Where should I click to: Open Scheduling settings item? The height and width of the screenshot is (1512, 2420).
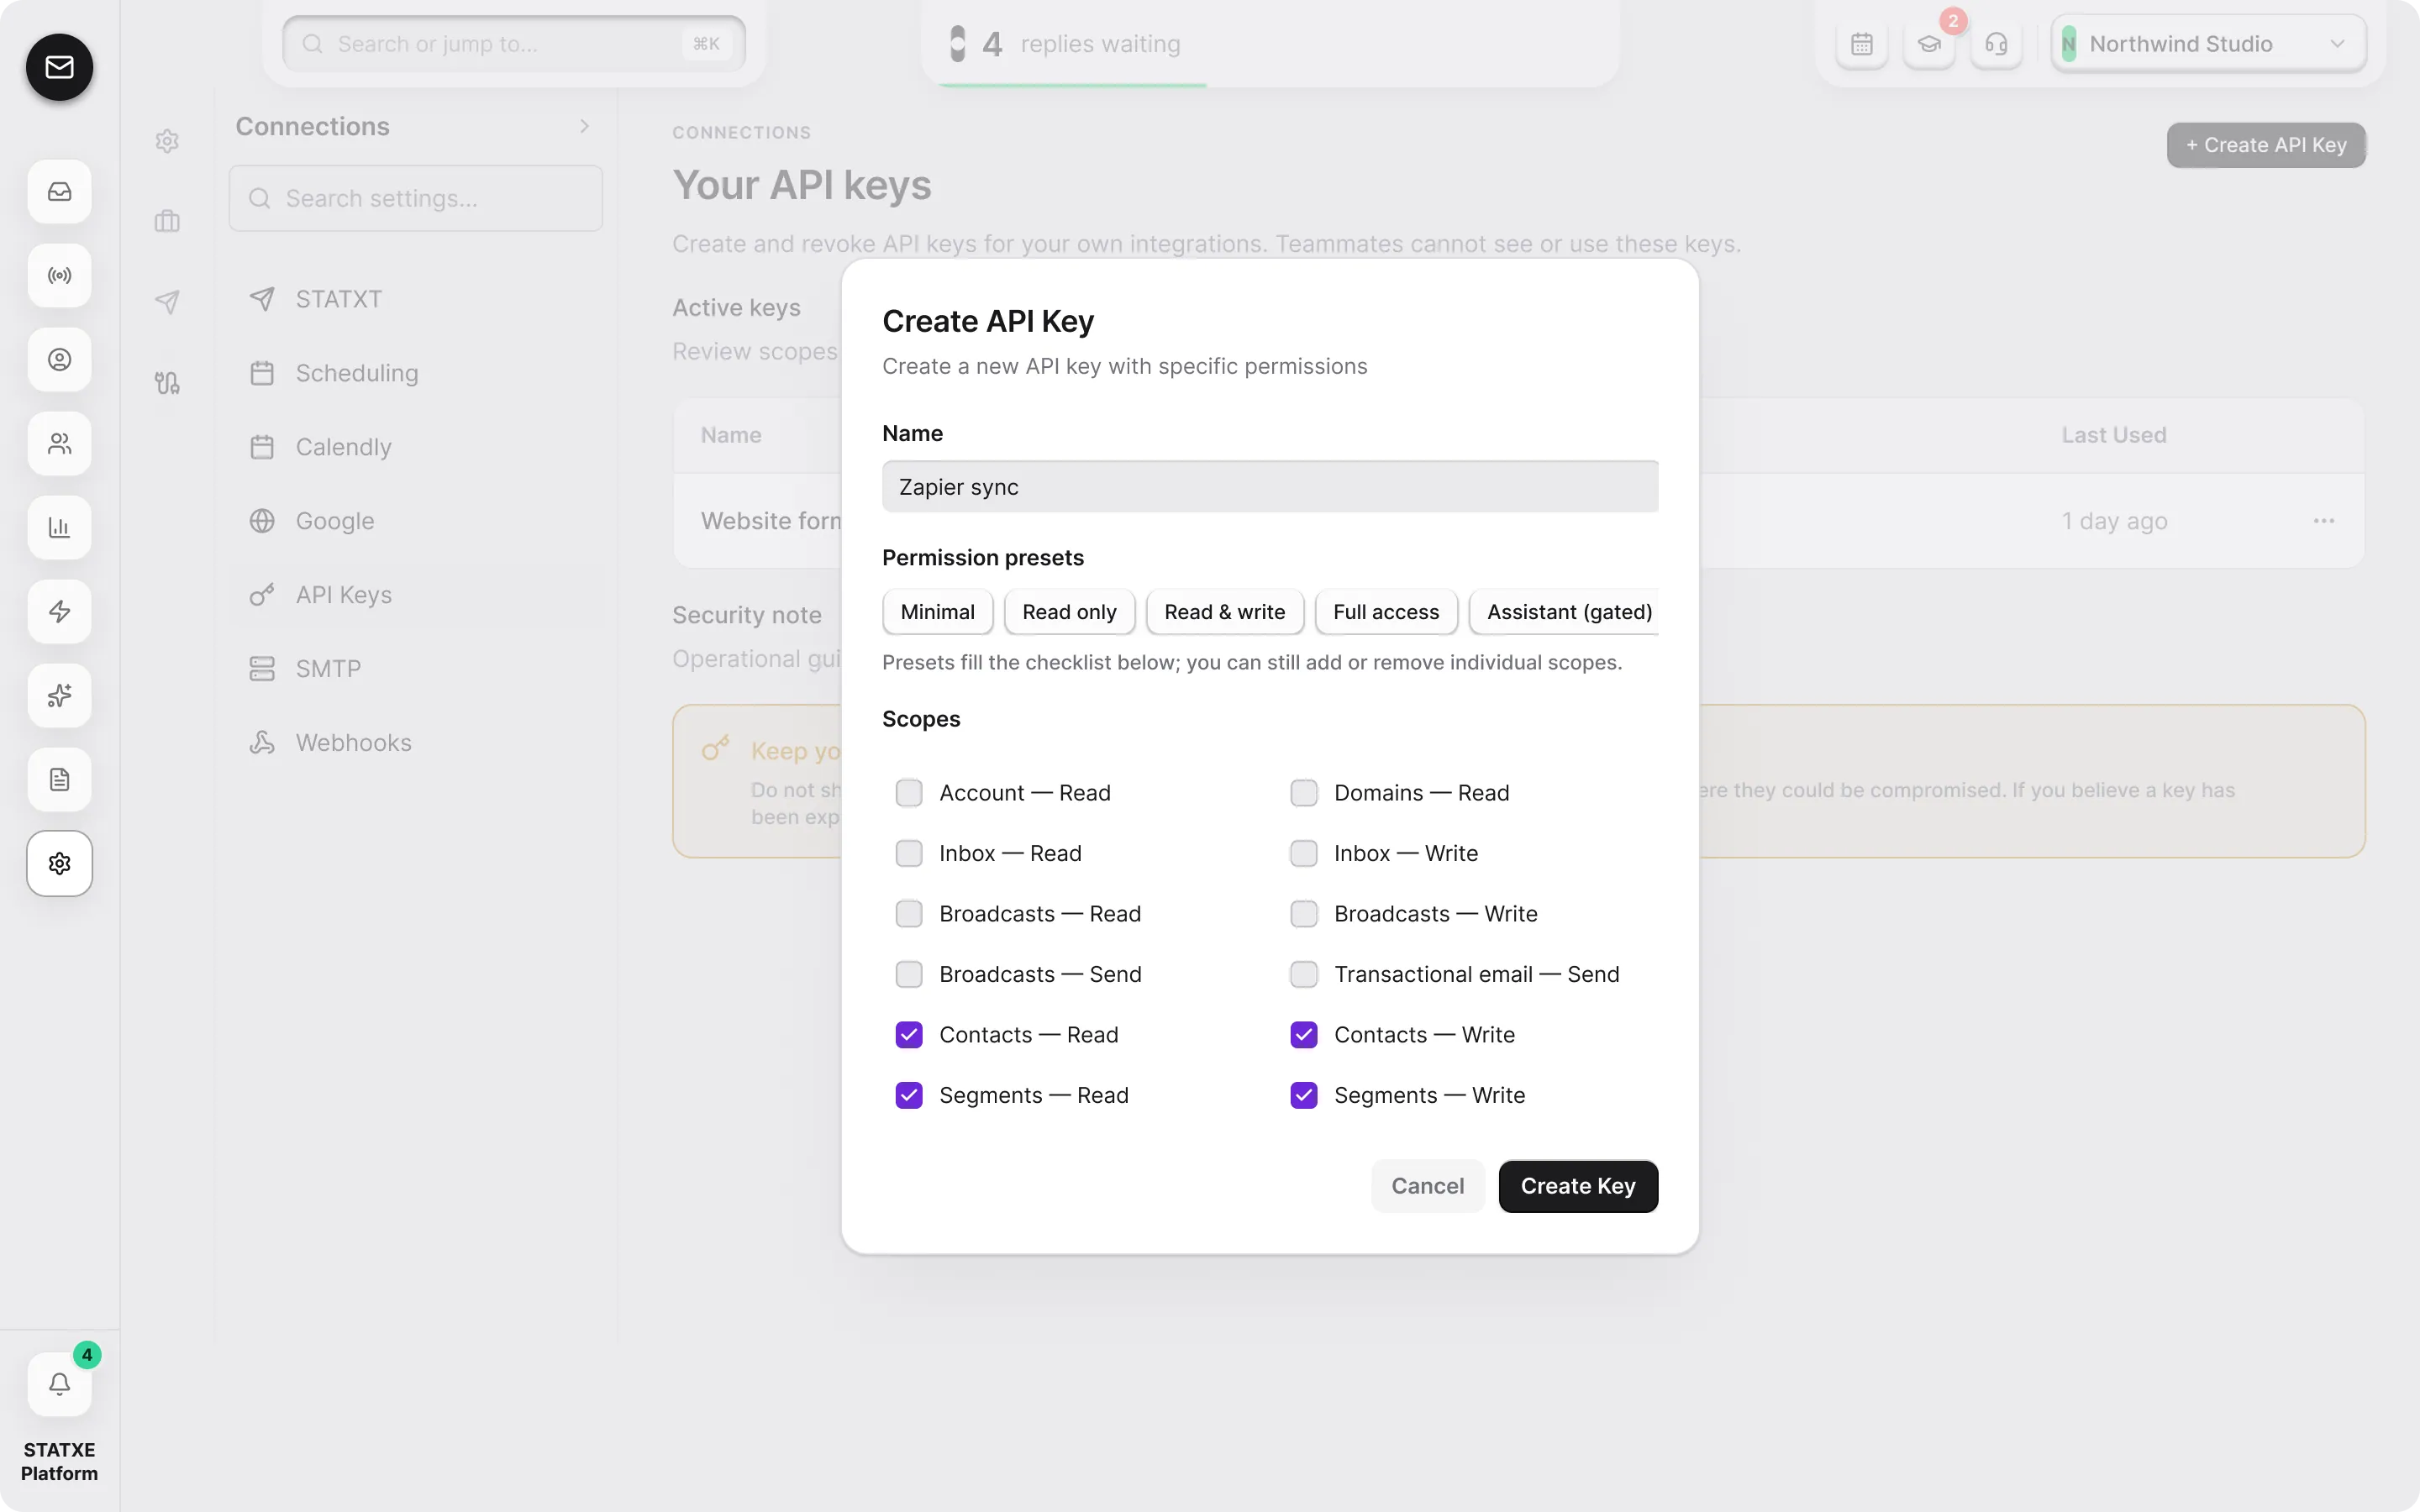click(416, 373)
